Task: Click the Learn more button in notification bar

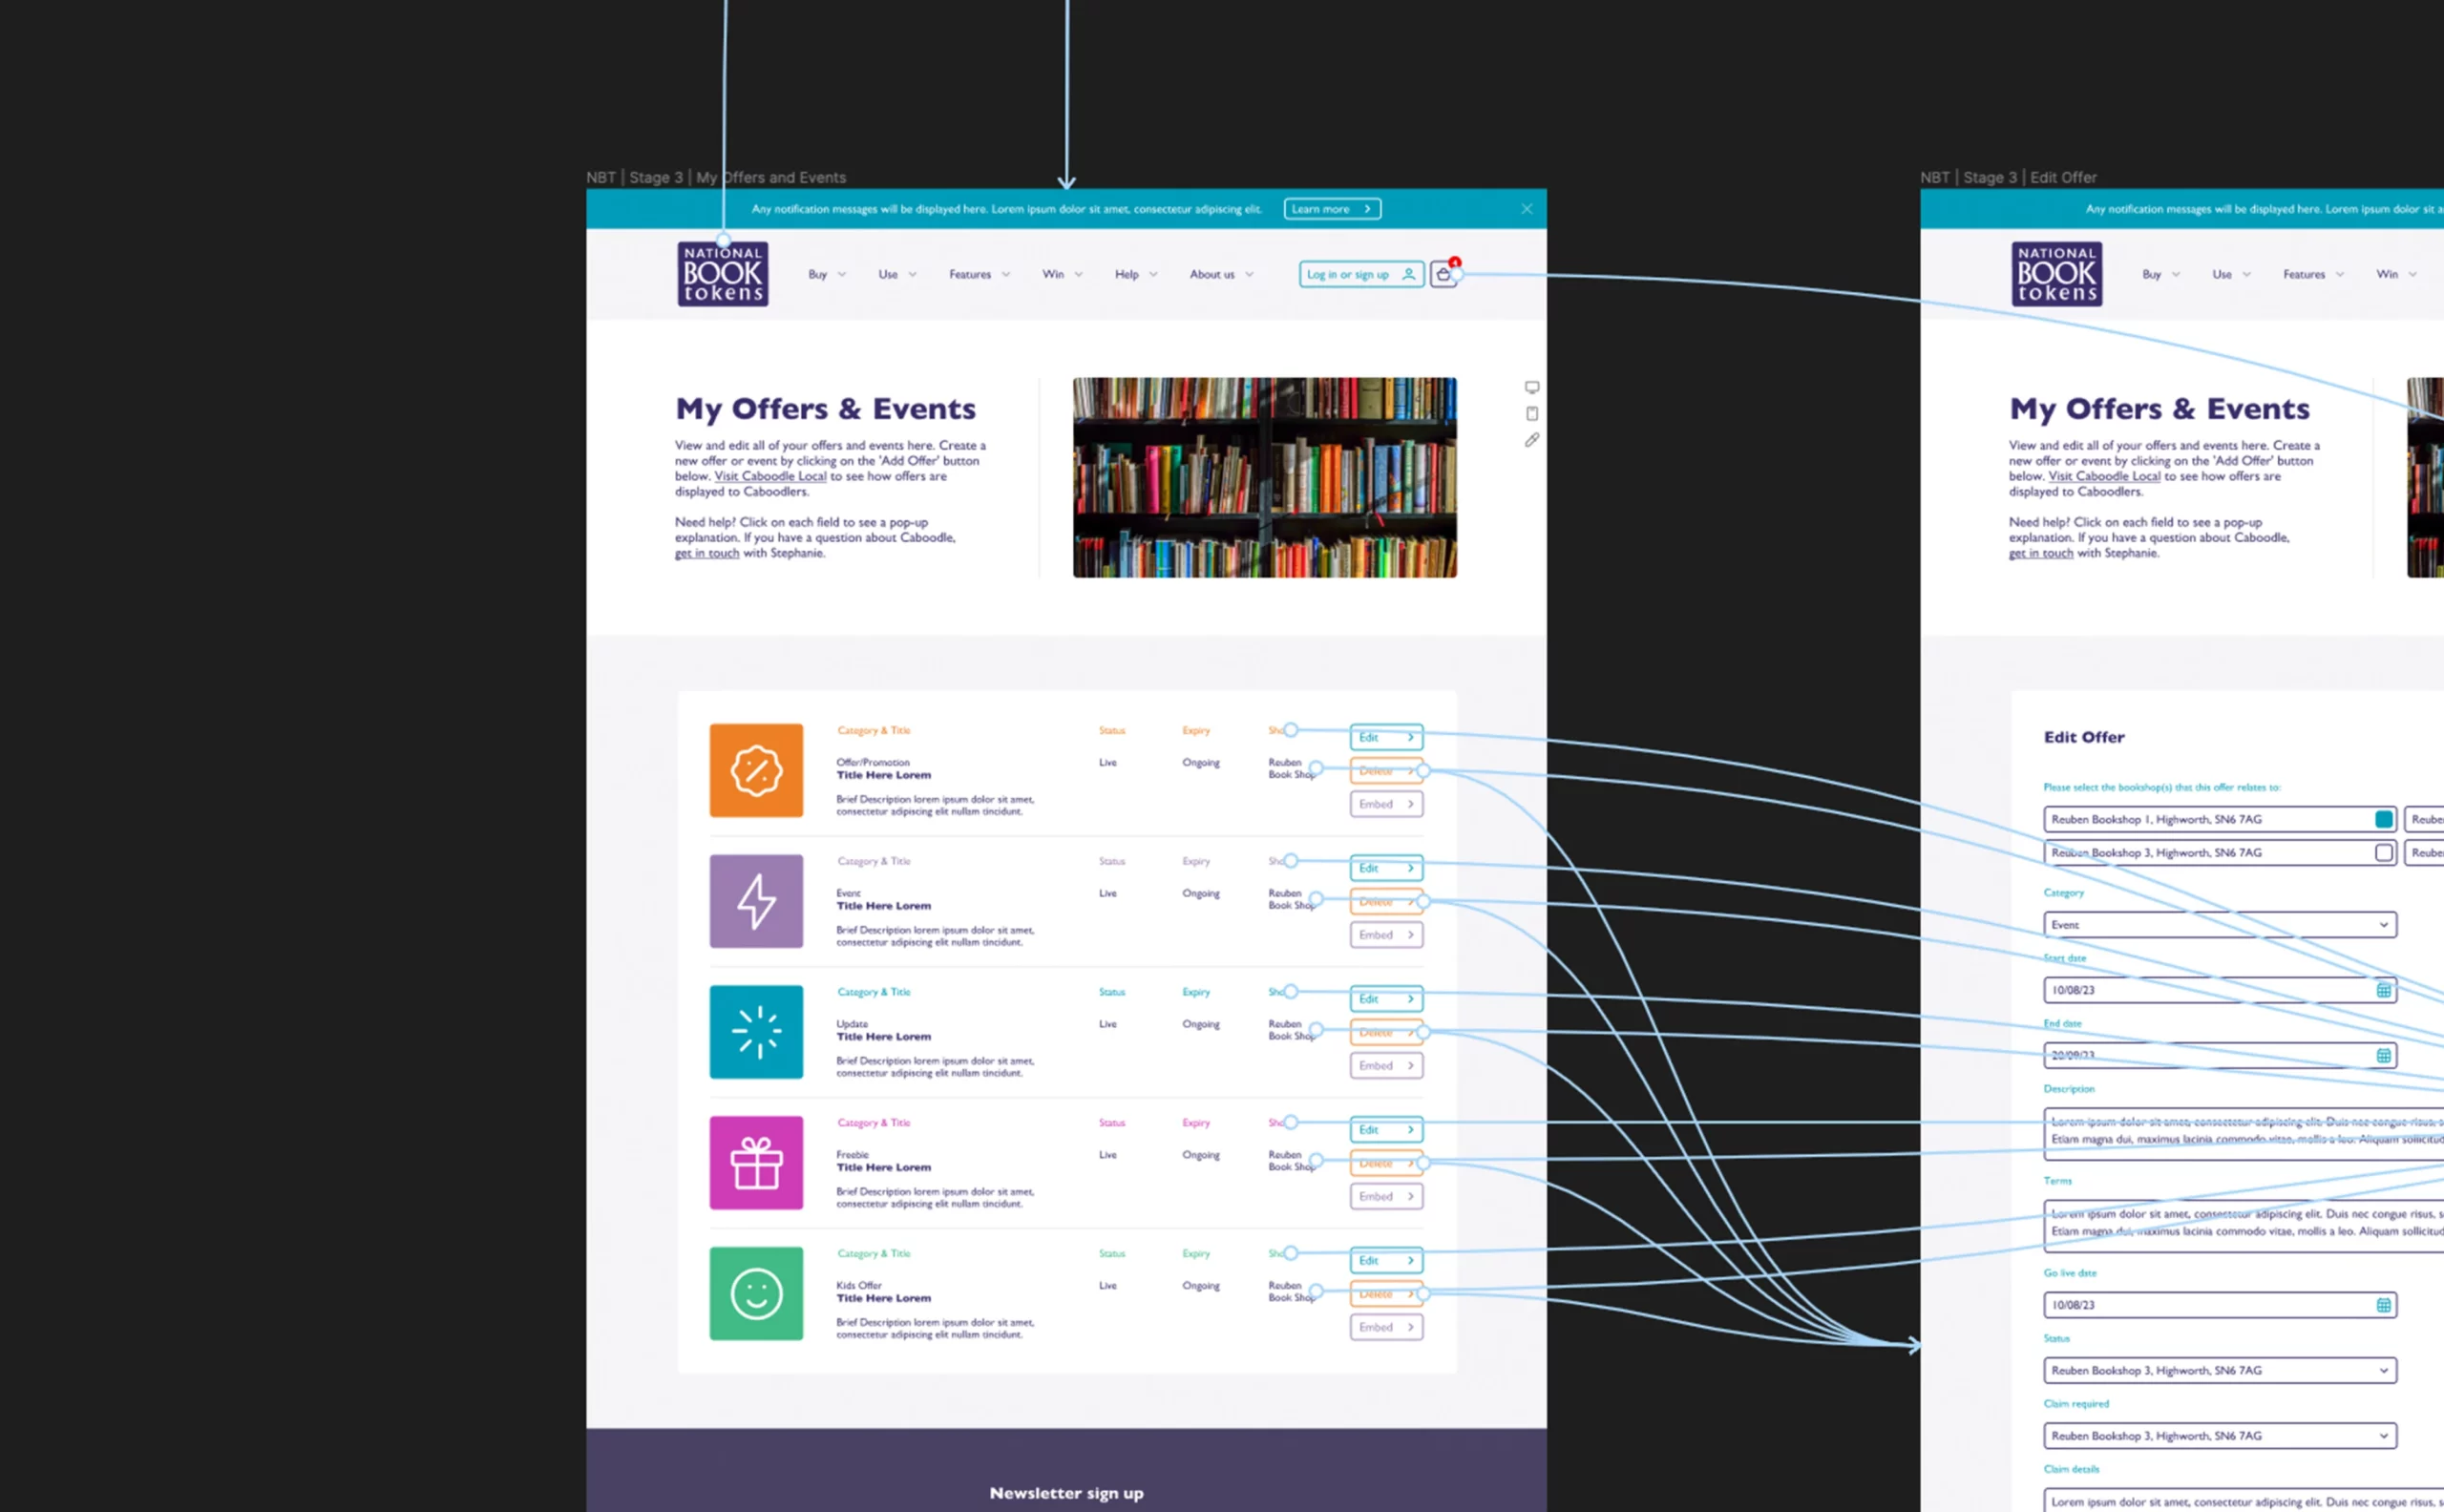Action: 1330,208
